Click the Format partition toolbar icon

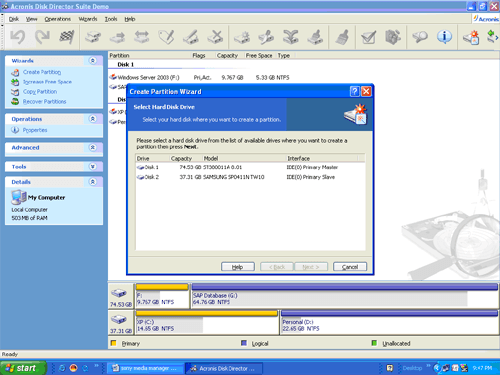[191, 37]
